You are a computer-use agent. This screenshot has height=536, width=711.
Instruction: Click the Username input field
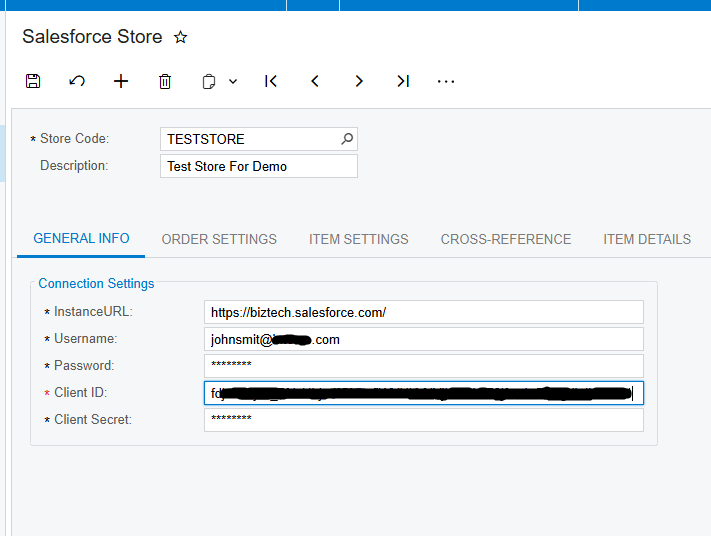click(424, 339)
